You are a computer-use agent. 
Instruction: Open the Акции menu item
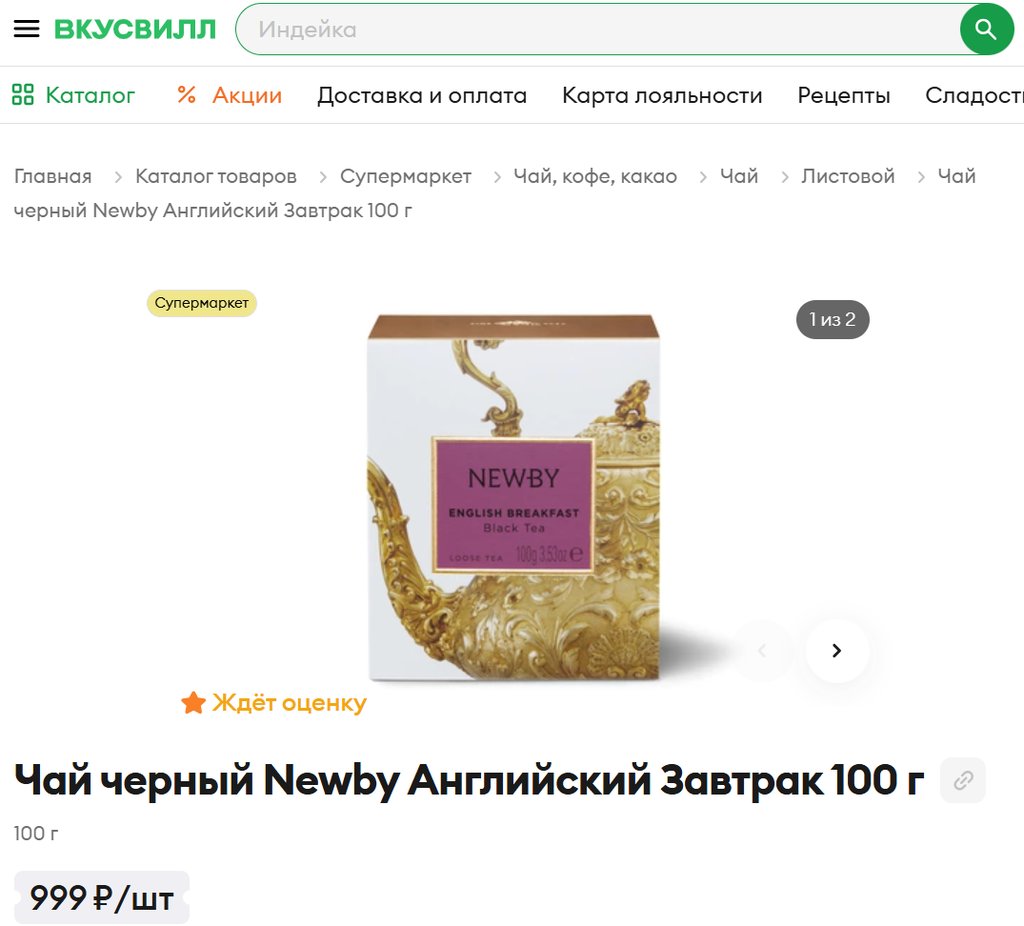tap(247, 95)
